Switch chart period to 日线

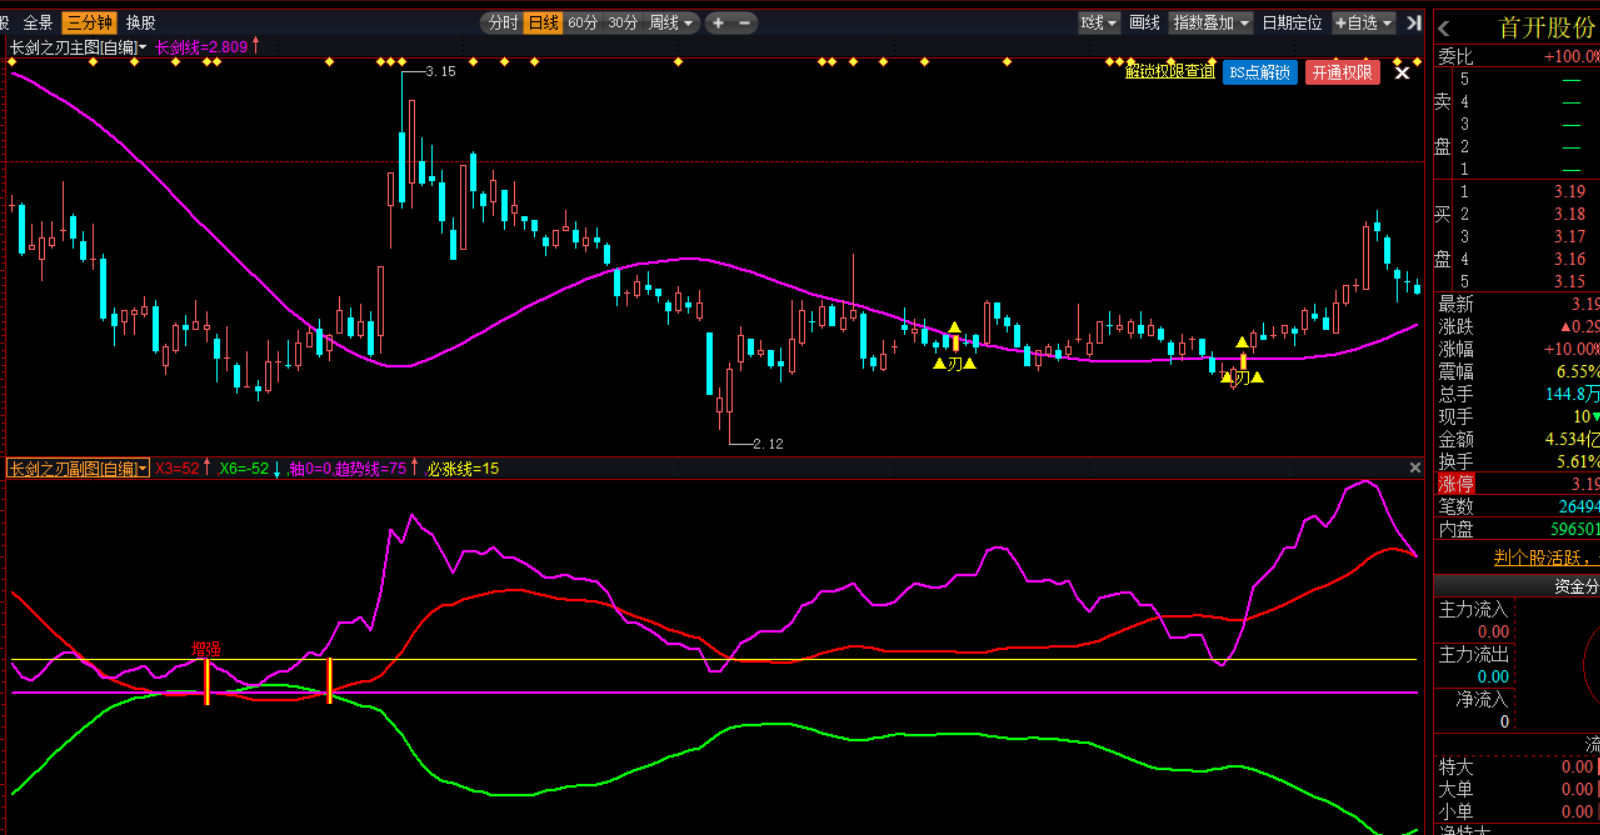click(x=543, y=23)
